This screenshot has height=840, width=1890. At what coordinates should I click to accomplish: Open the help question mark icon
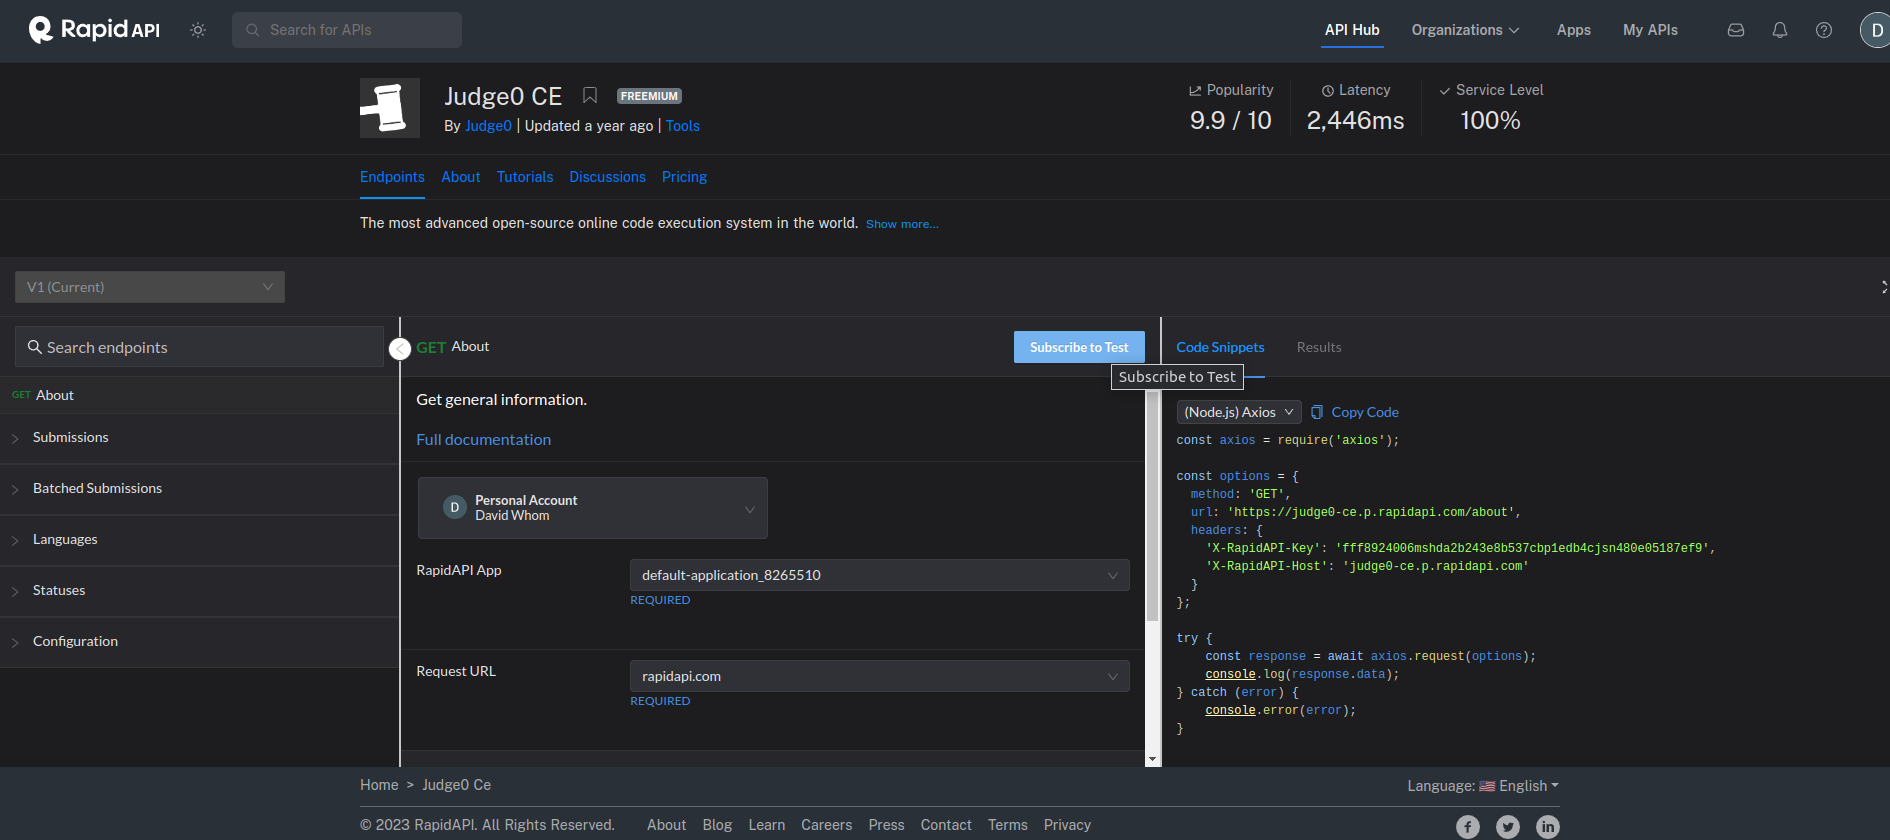[1824, 30]
